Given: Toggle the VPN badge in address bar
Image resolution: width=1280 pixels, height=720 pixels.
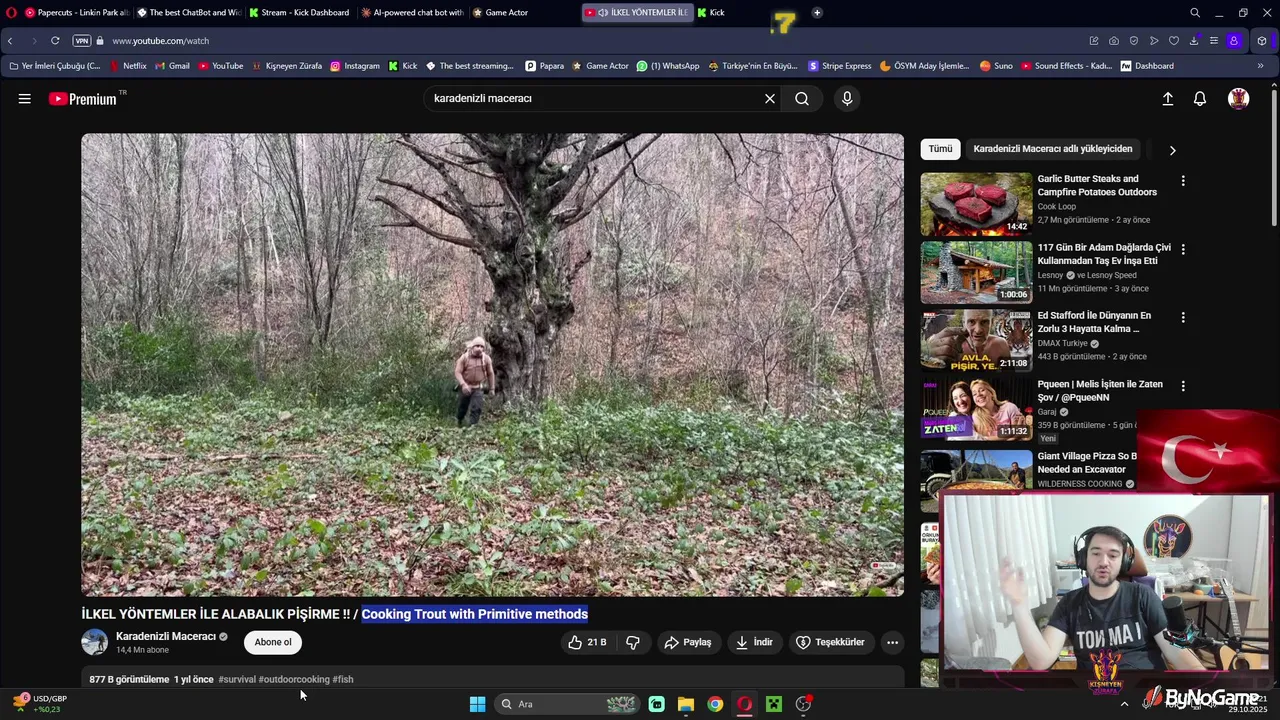Looking at the screenshot, I should pyautogui.click(x=82, y=41).
